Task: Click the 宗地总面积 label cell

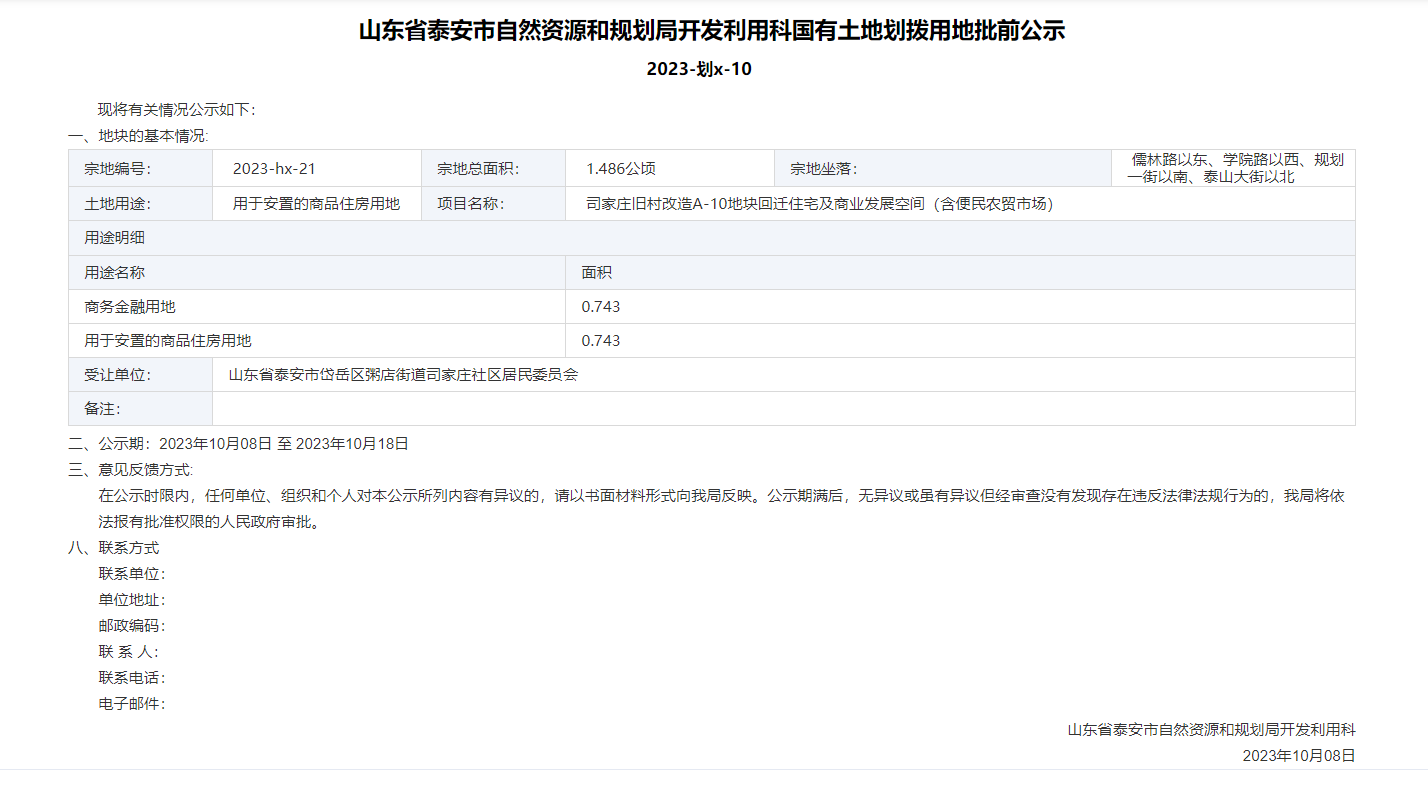Action: [493, 169]
